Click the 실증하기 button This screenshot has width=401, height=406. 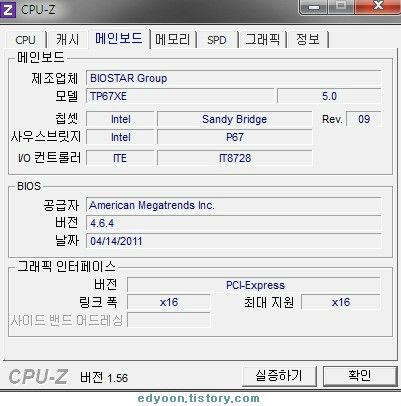[x=279, y=376]
